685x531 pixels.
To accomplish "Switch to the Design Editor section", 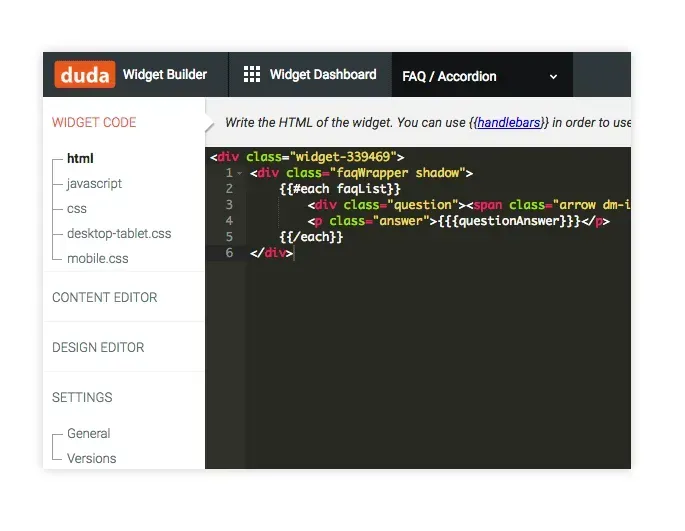I will 98,347.
